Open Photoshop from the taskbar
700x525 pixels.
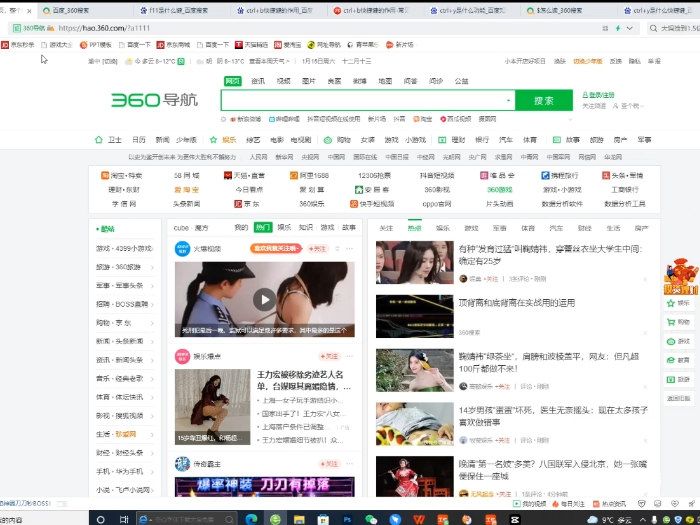tap(347, 519)
